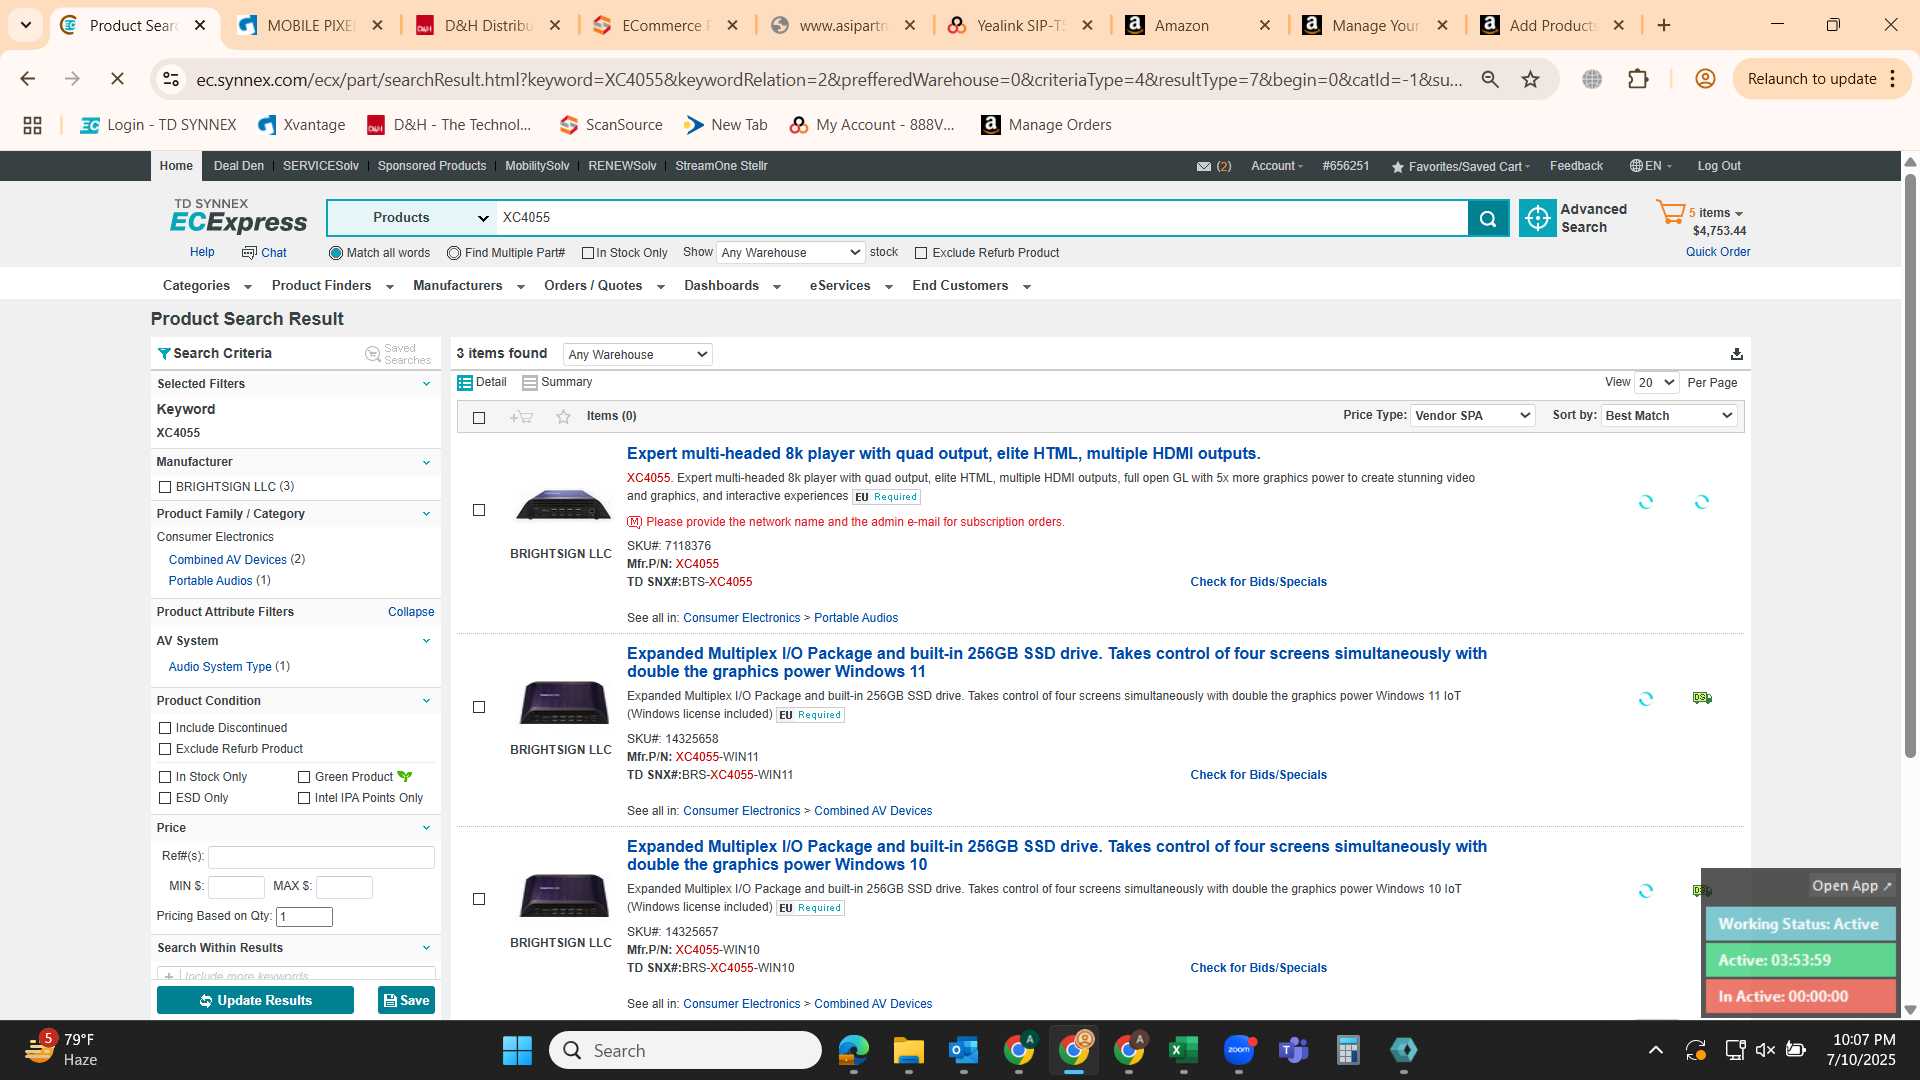
Task: Open Sort by Best Match dropdown
Action: 1668,416
